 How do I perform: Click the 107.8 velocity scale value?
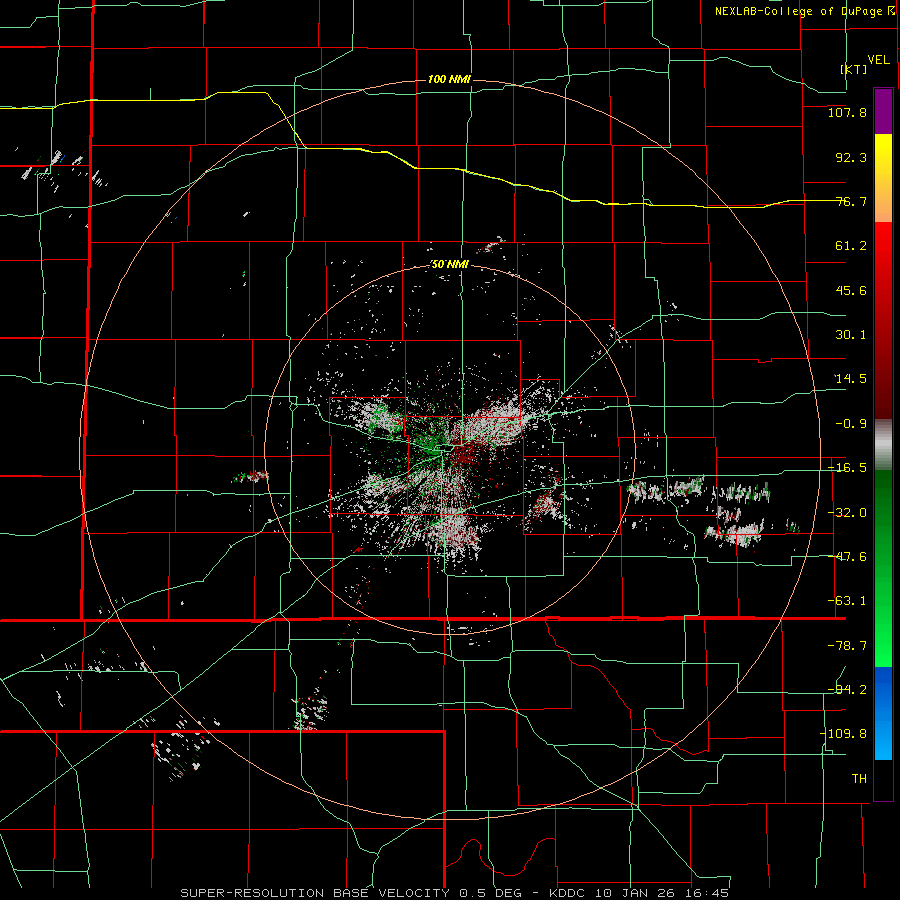847,112
